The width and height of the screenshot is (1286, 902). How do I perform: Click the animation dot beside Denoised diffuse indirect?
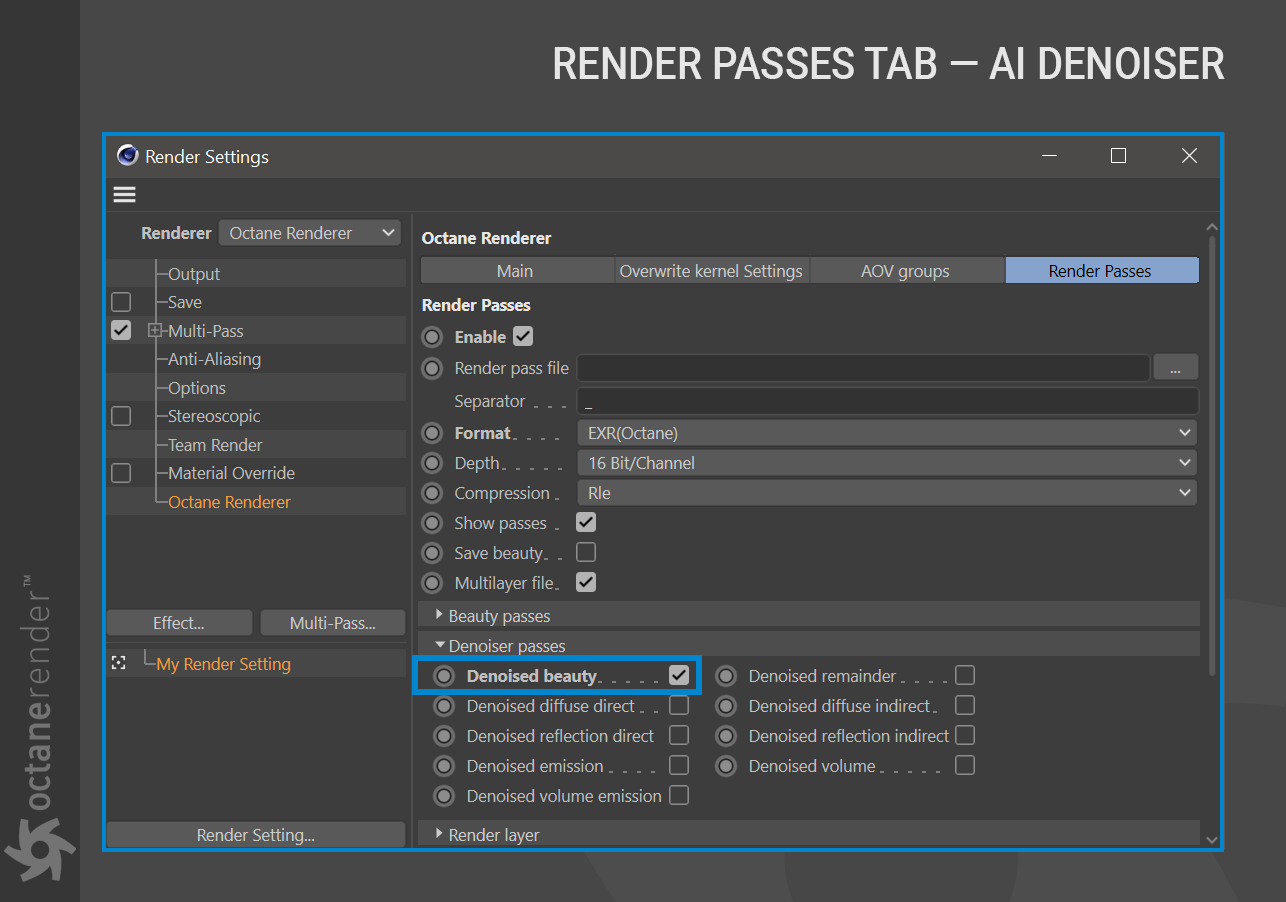[727, 706]
